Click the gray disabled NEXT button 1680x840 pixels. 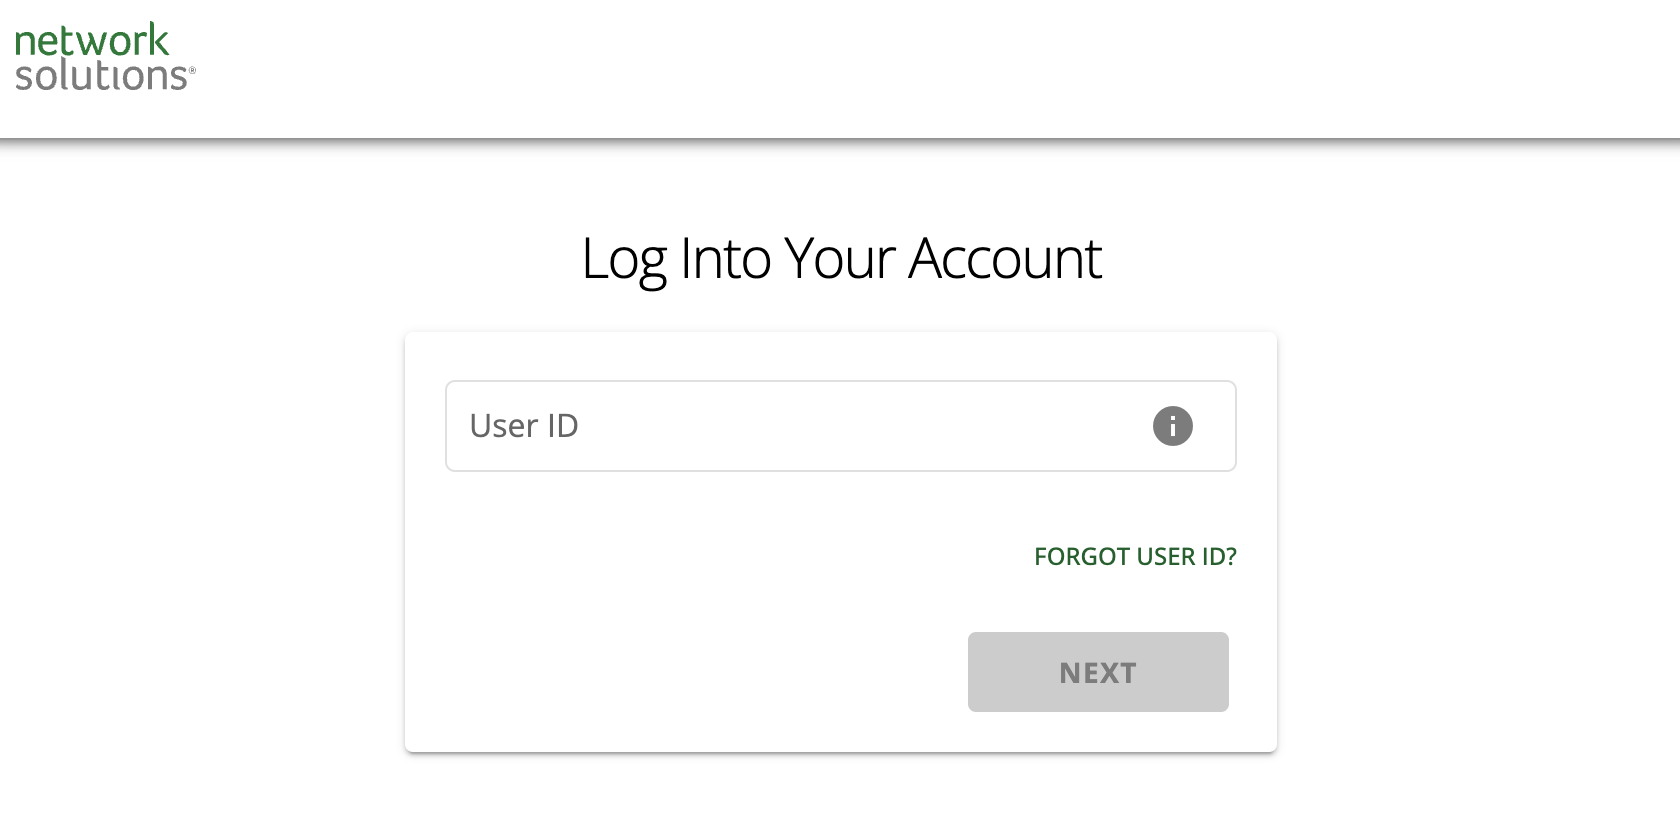(1097, 672)
